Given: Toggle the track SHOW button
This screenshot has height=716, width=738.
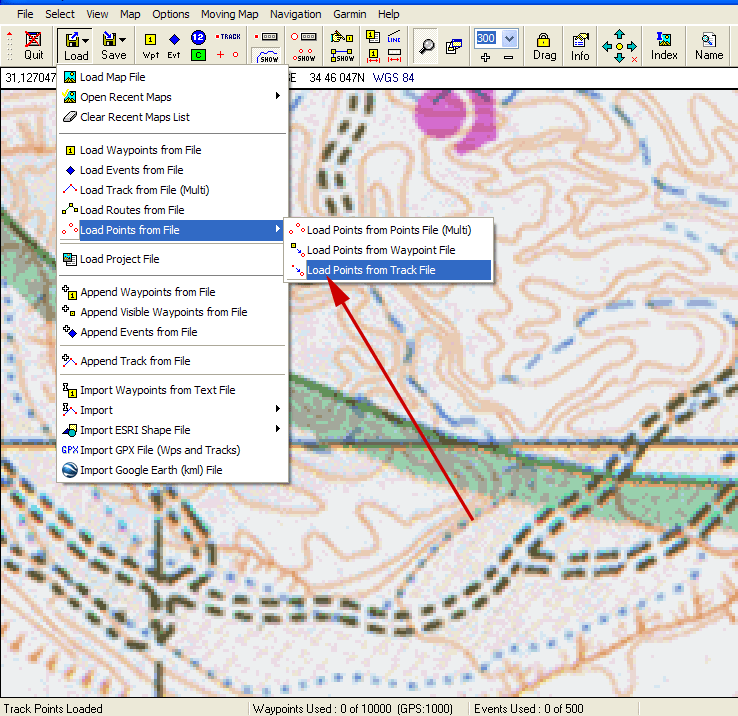Looking at the screenshot, I should click(266, 56).
